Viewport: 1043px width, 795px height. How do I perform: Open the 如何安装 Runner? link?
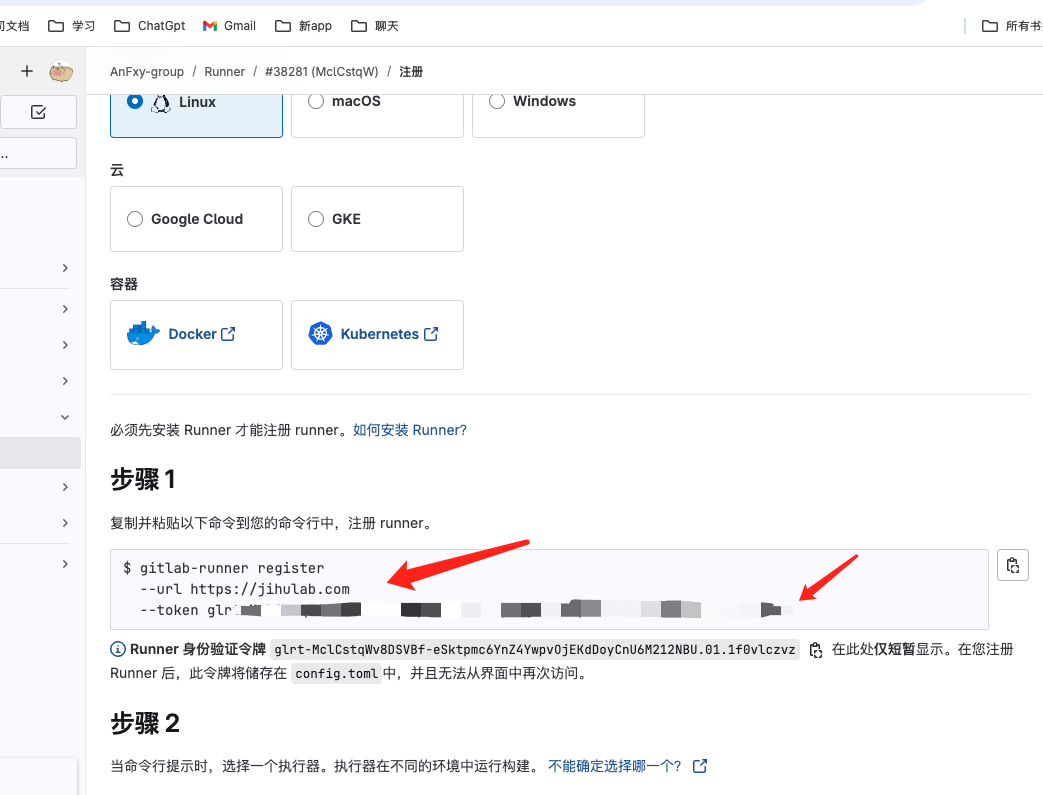coord(410,430)
